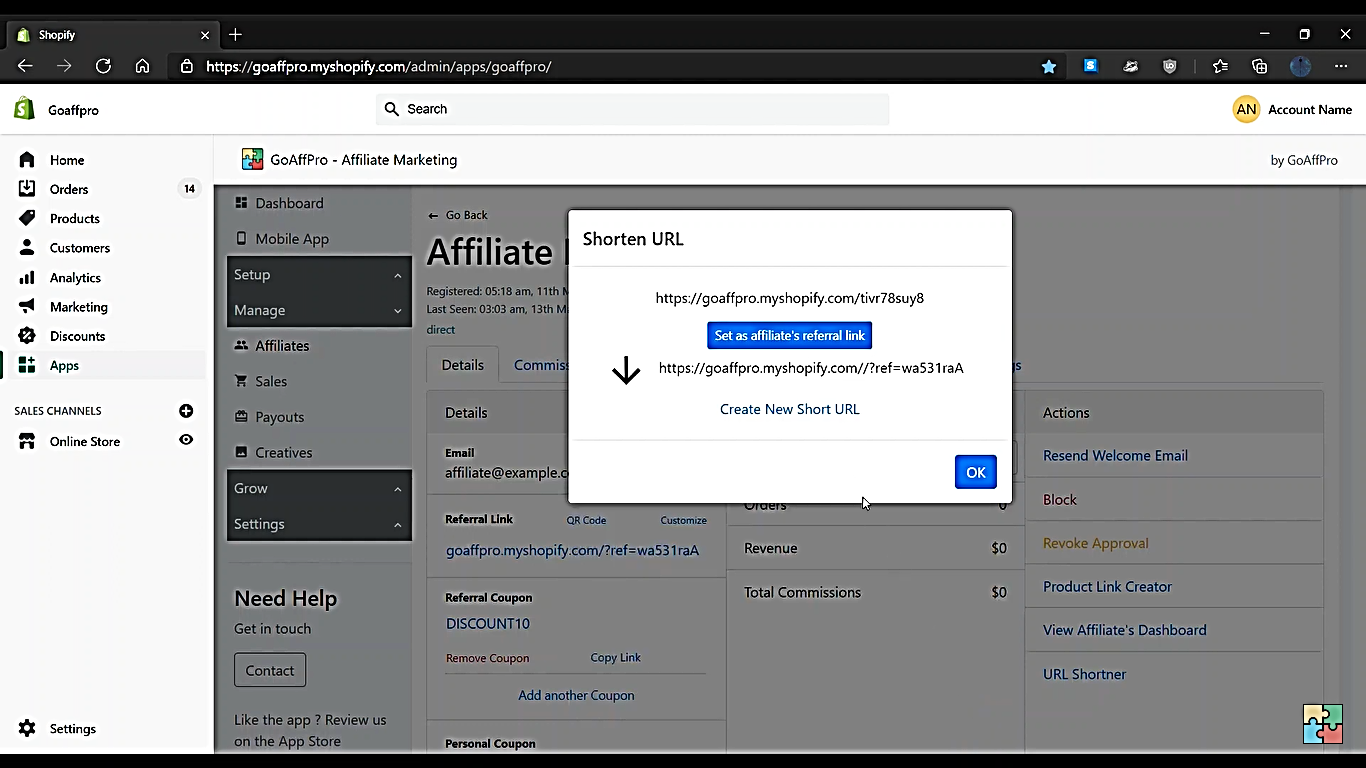Click the Go Back link
This screenshot has width=1366, height=768.
point(458,215)
